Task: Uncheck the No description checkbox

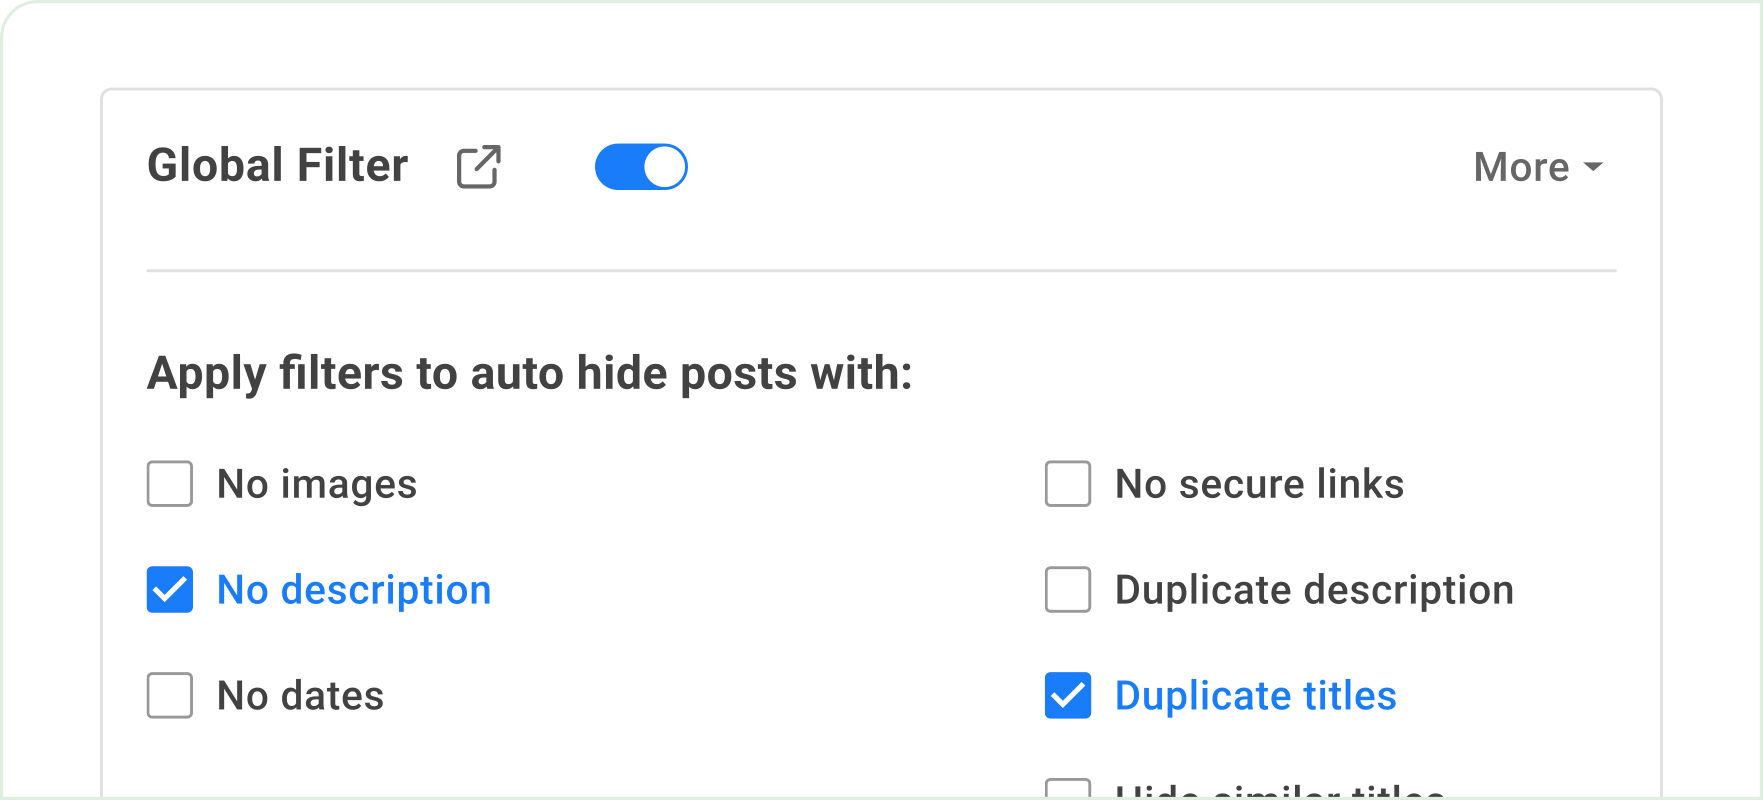Action: tap(170, 590)
